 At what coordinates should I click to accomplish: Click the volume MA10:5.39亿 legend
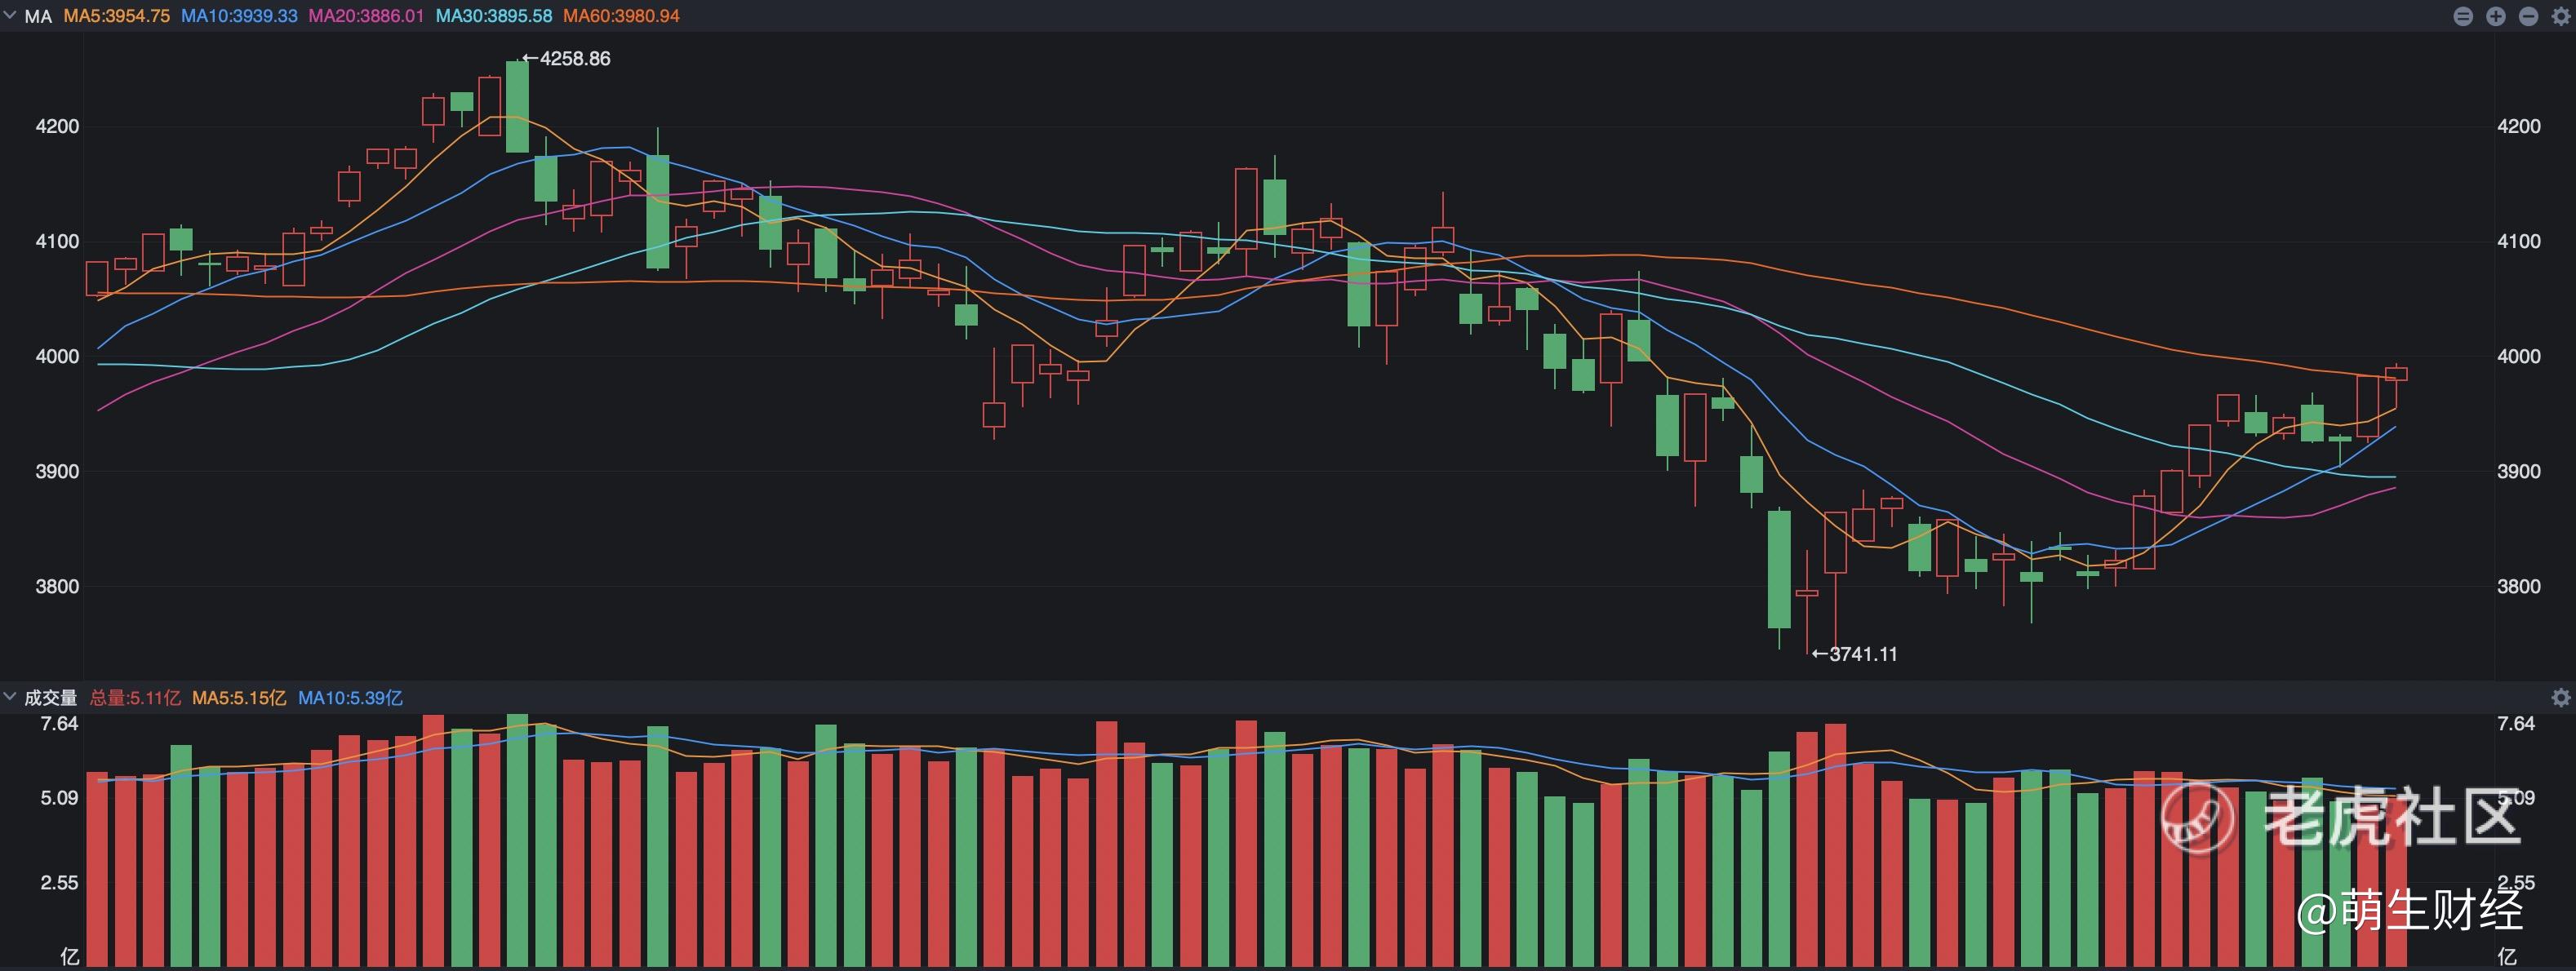click(350, 697)
